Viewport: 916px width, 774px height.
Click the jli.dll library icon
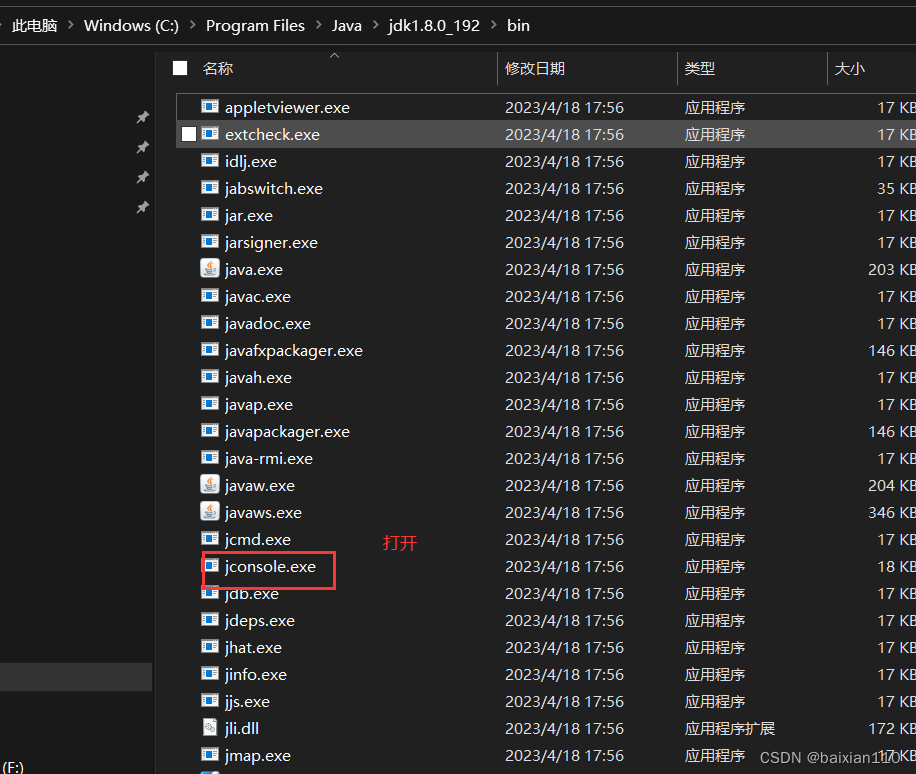point(210,727)
